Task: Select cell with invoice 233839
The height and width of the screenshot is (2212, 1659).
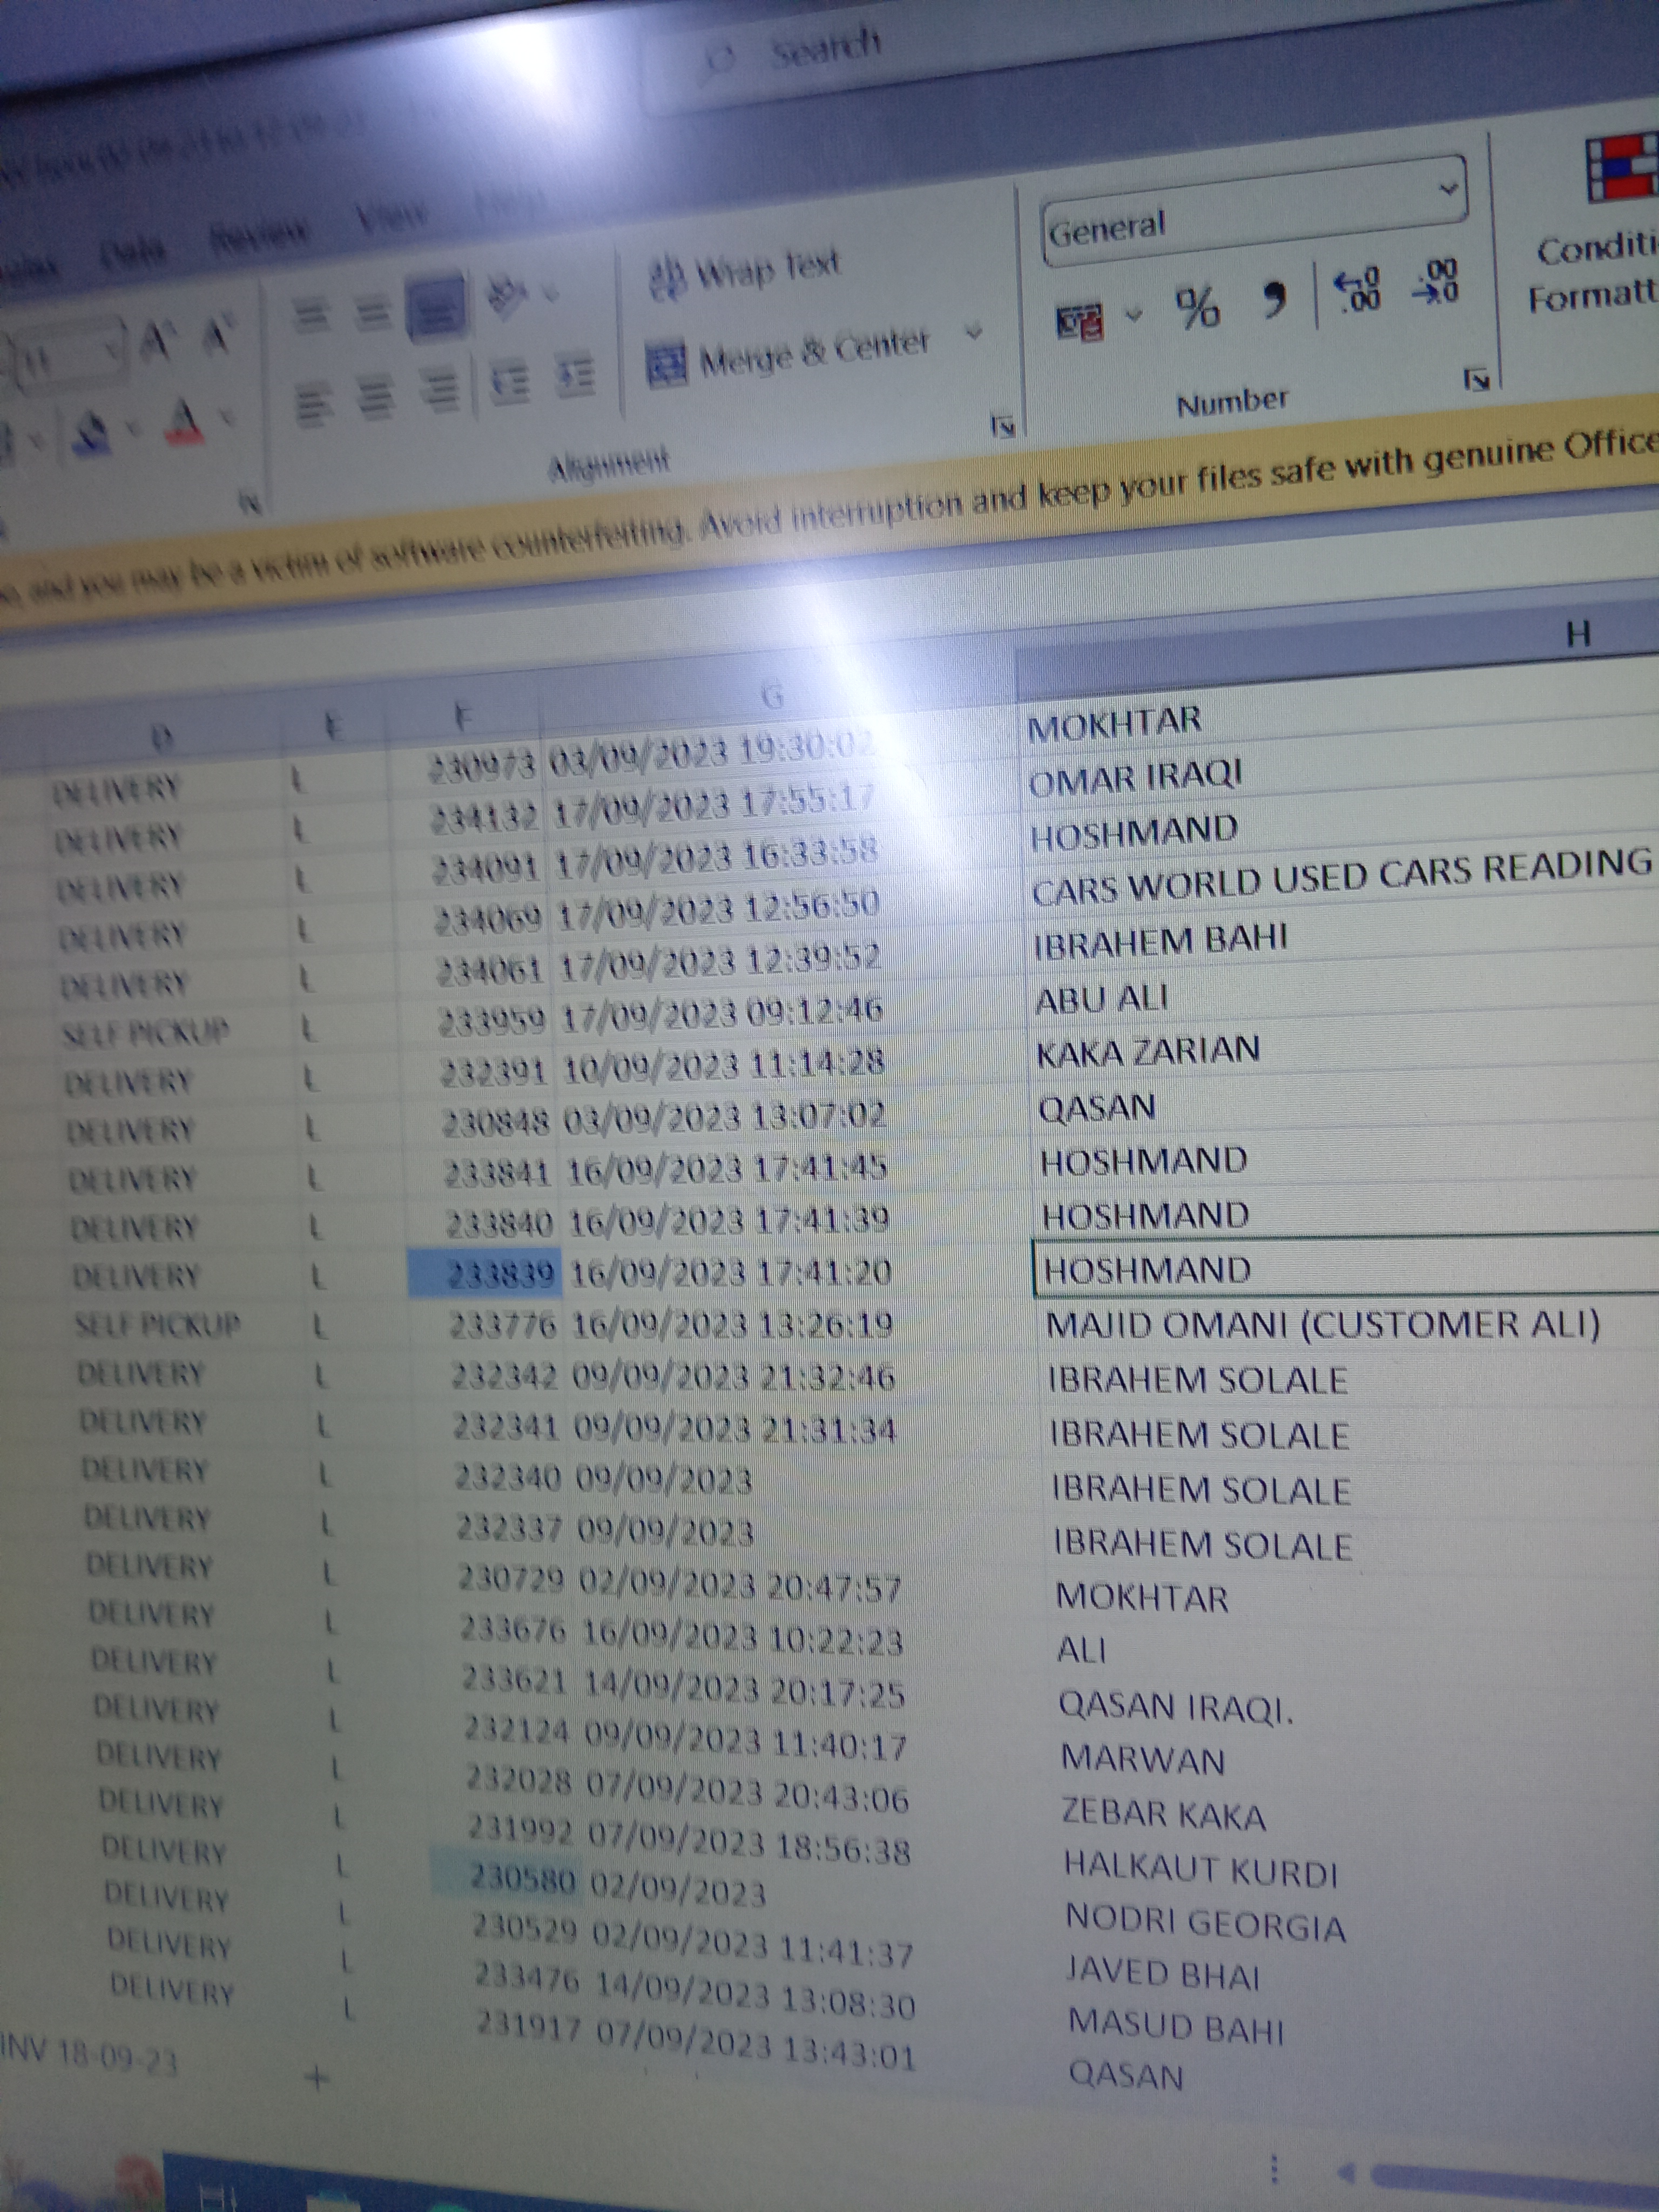Action: (485, 1274)
